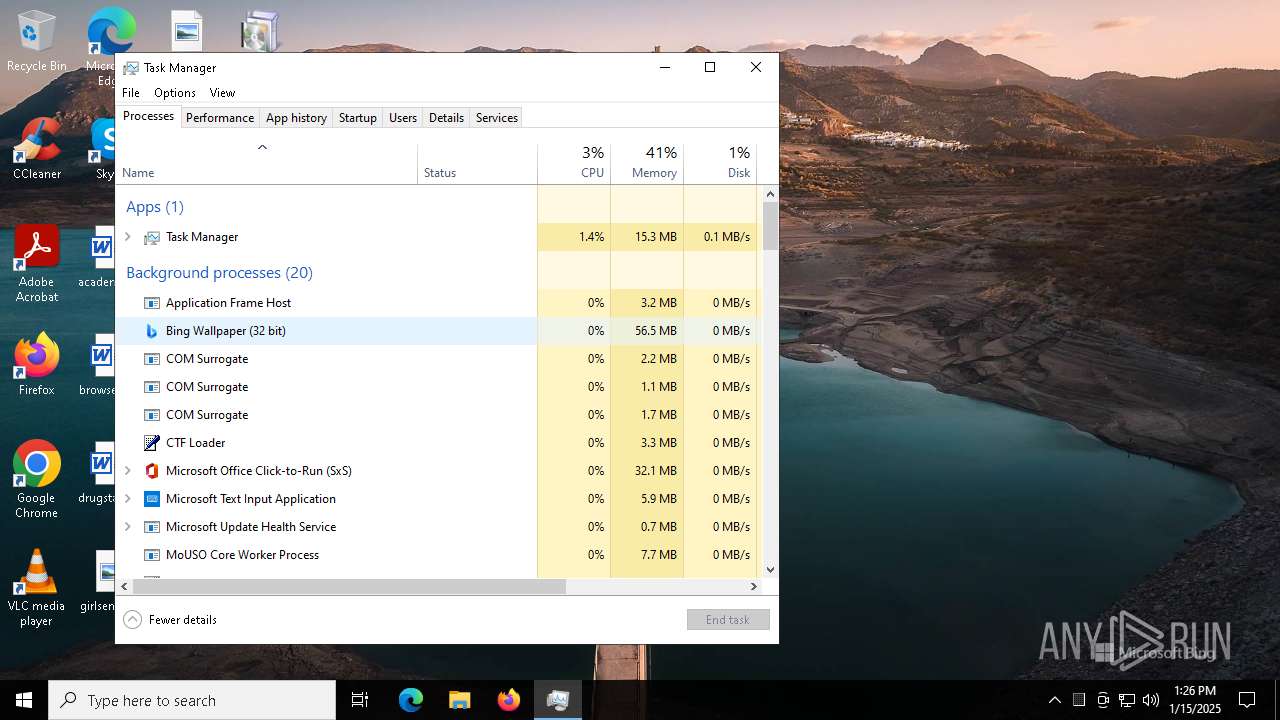Click the Windows Start button

[24, 700]
